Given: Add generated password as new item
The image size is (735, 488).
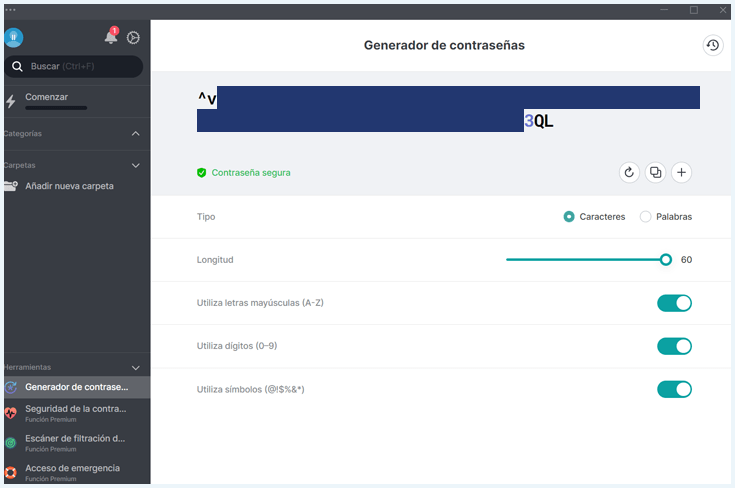Looking at the screenshot, I should [x=681, y=173].
